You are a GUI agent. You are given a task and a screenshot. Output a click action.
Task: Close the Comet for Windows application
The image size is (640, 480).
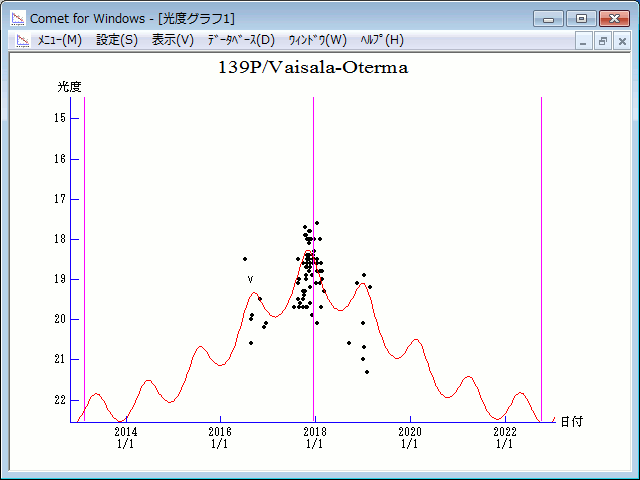click(614, 19)
